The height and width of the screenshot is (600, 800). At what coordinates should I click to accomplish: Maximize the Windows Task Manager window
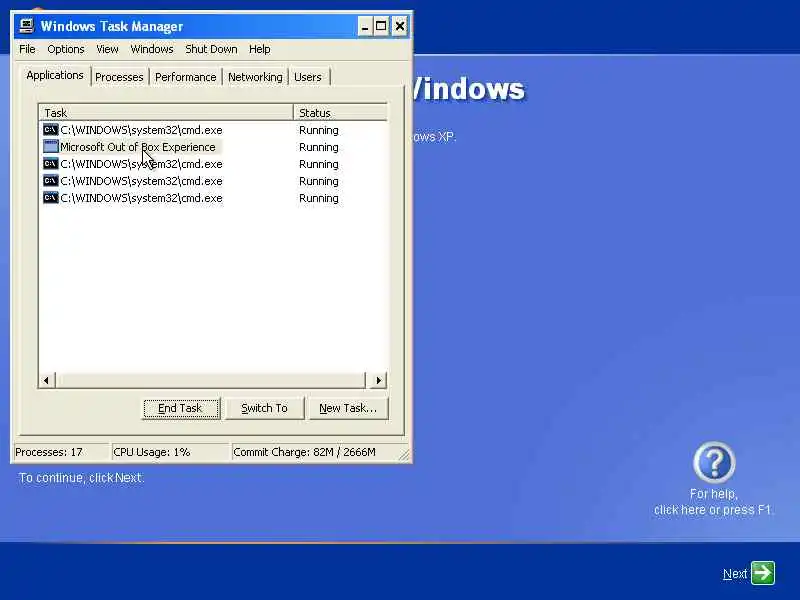click(381, 26)
